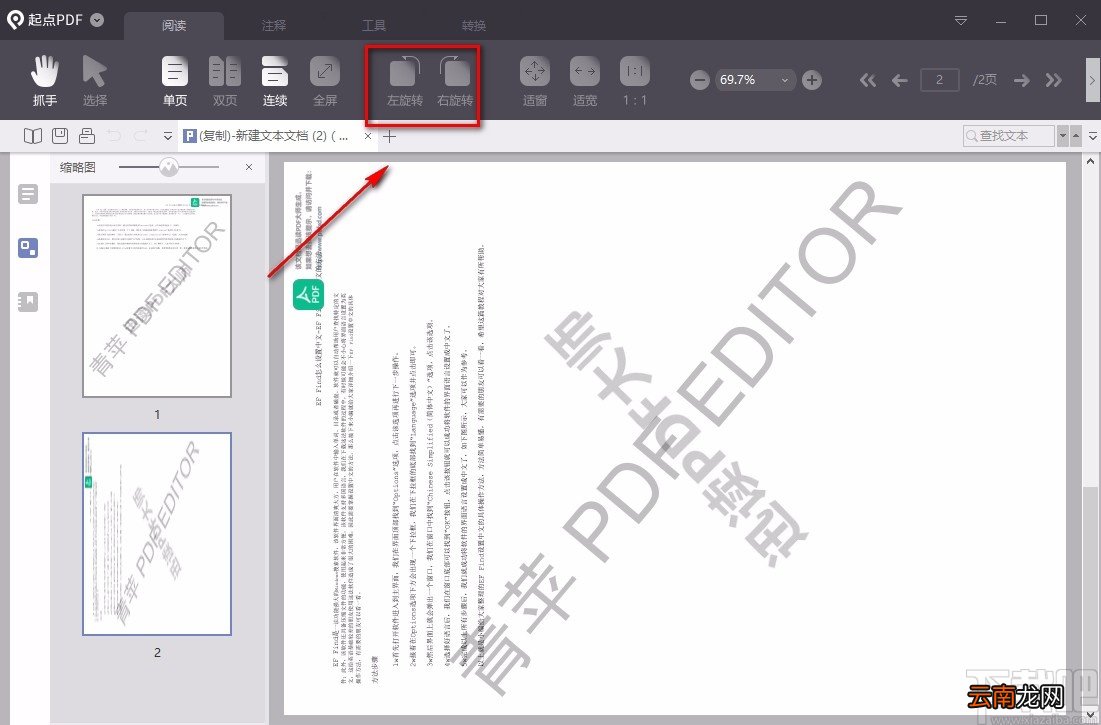Fit page with 适窗 button

tap(534, 81)
